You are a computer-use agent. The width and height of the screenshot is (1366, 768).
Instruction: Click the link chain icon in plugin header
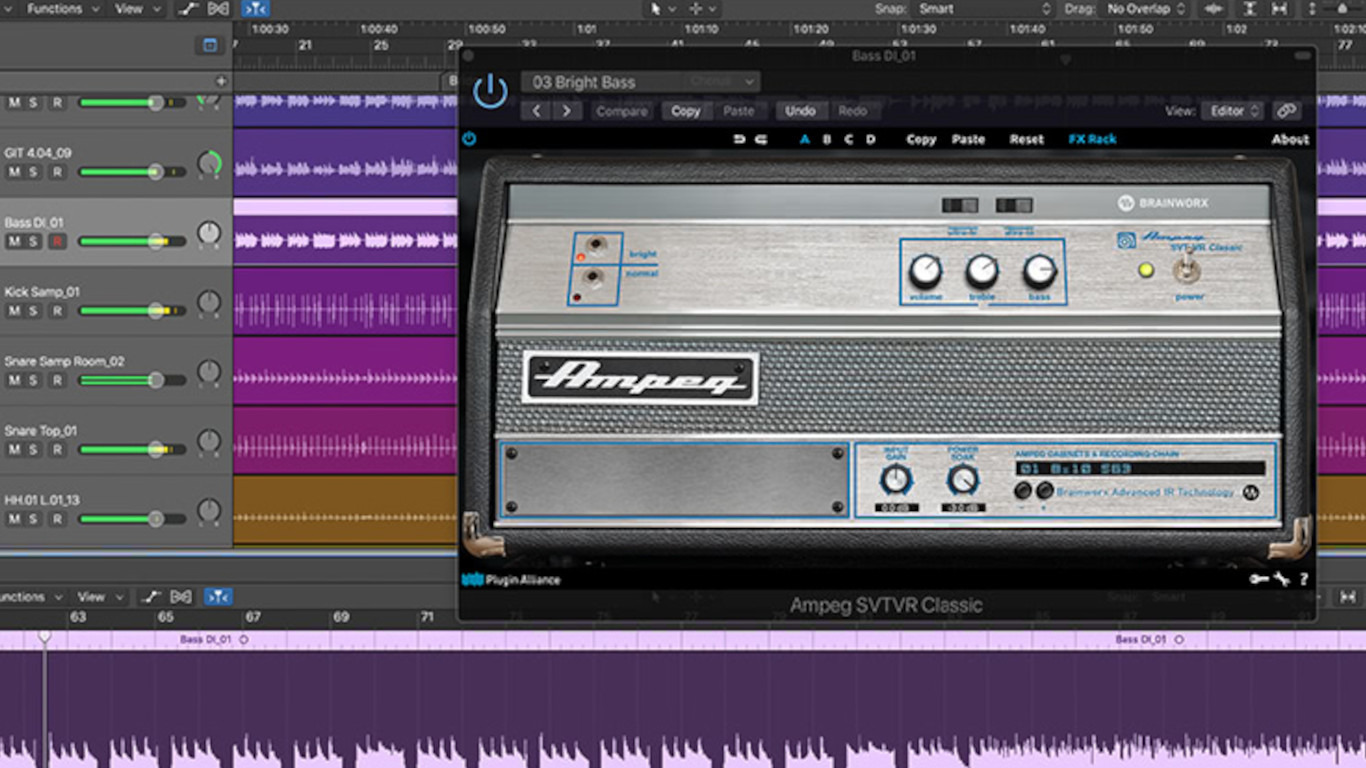coord(1287,111)
